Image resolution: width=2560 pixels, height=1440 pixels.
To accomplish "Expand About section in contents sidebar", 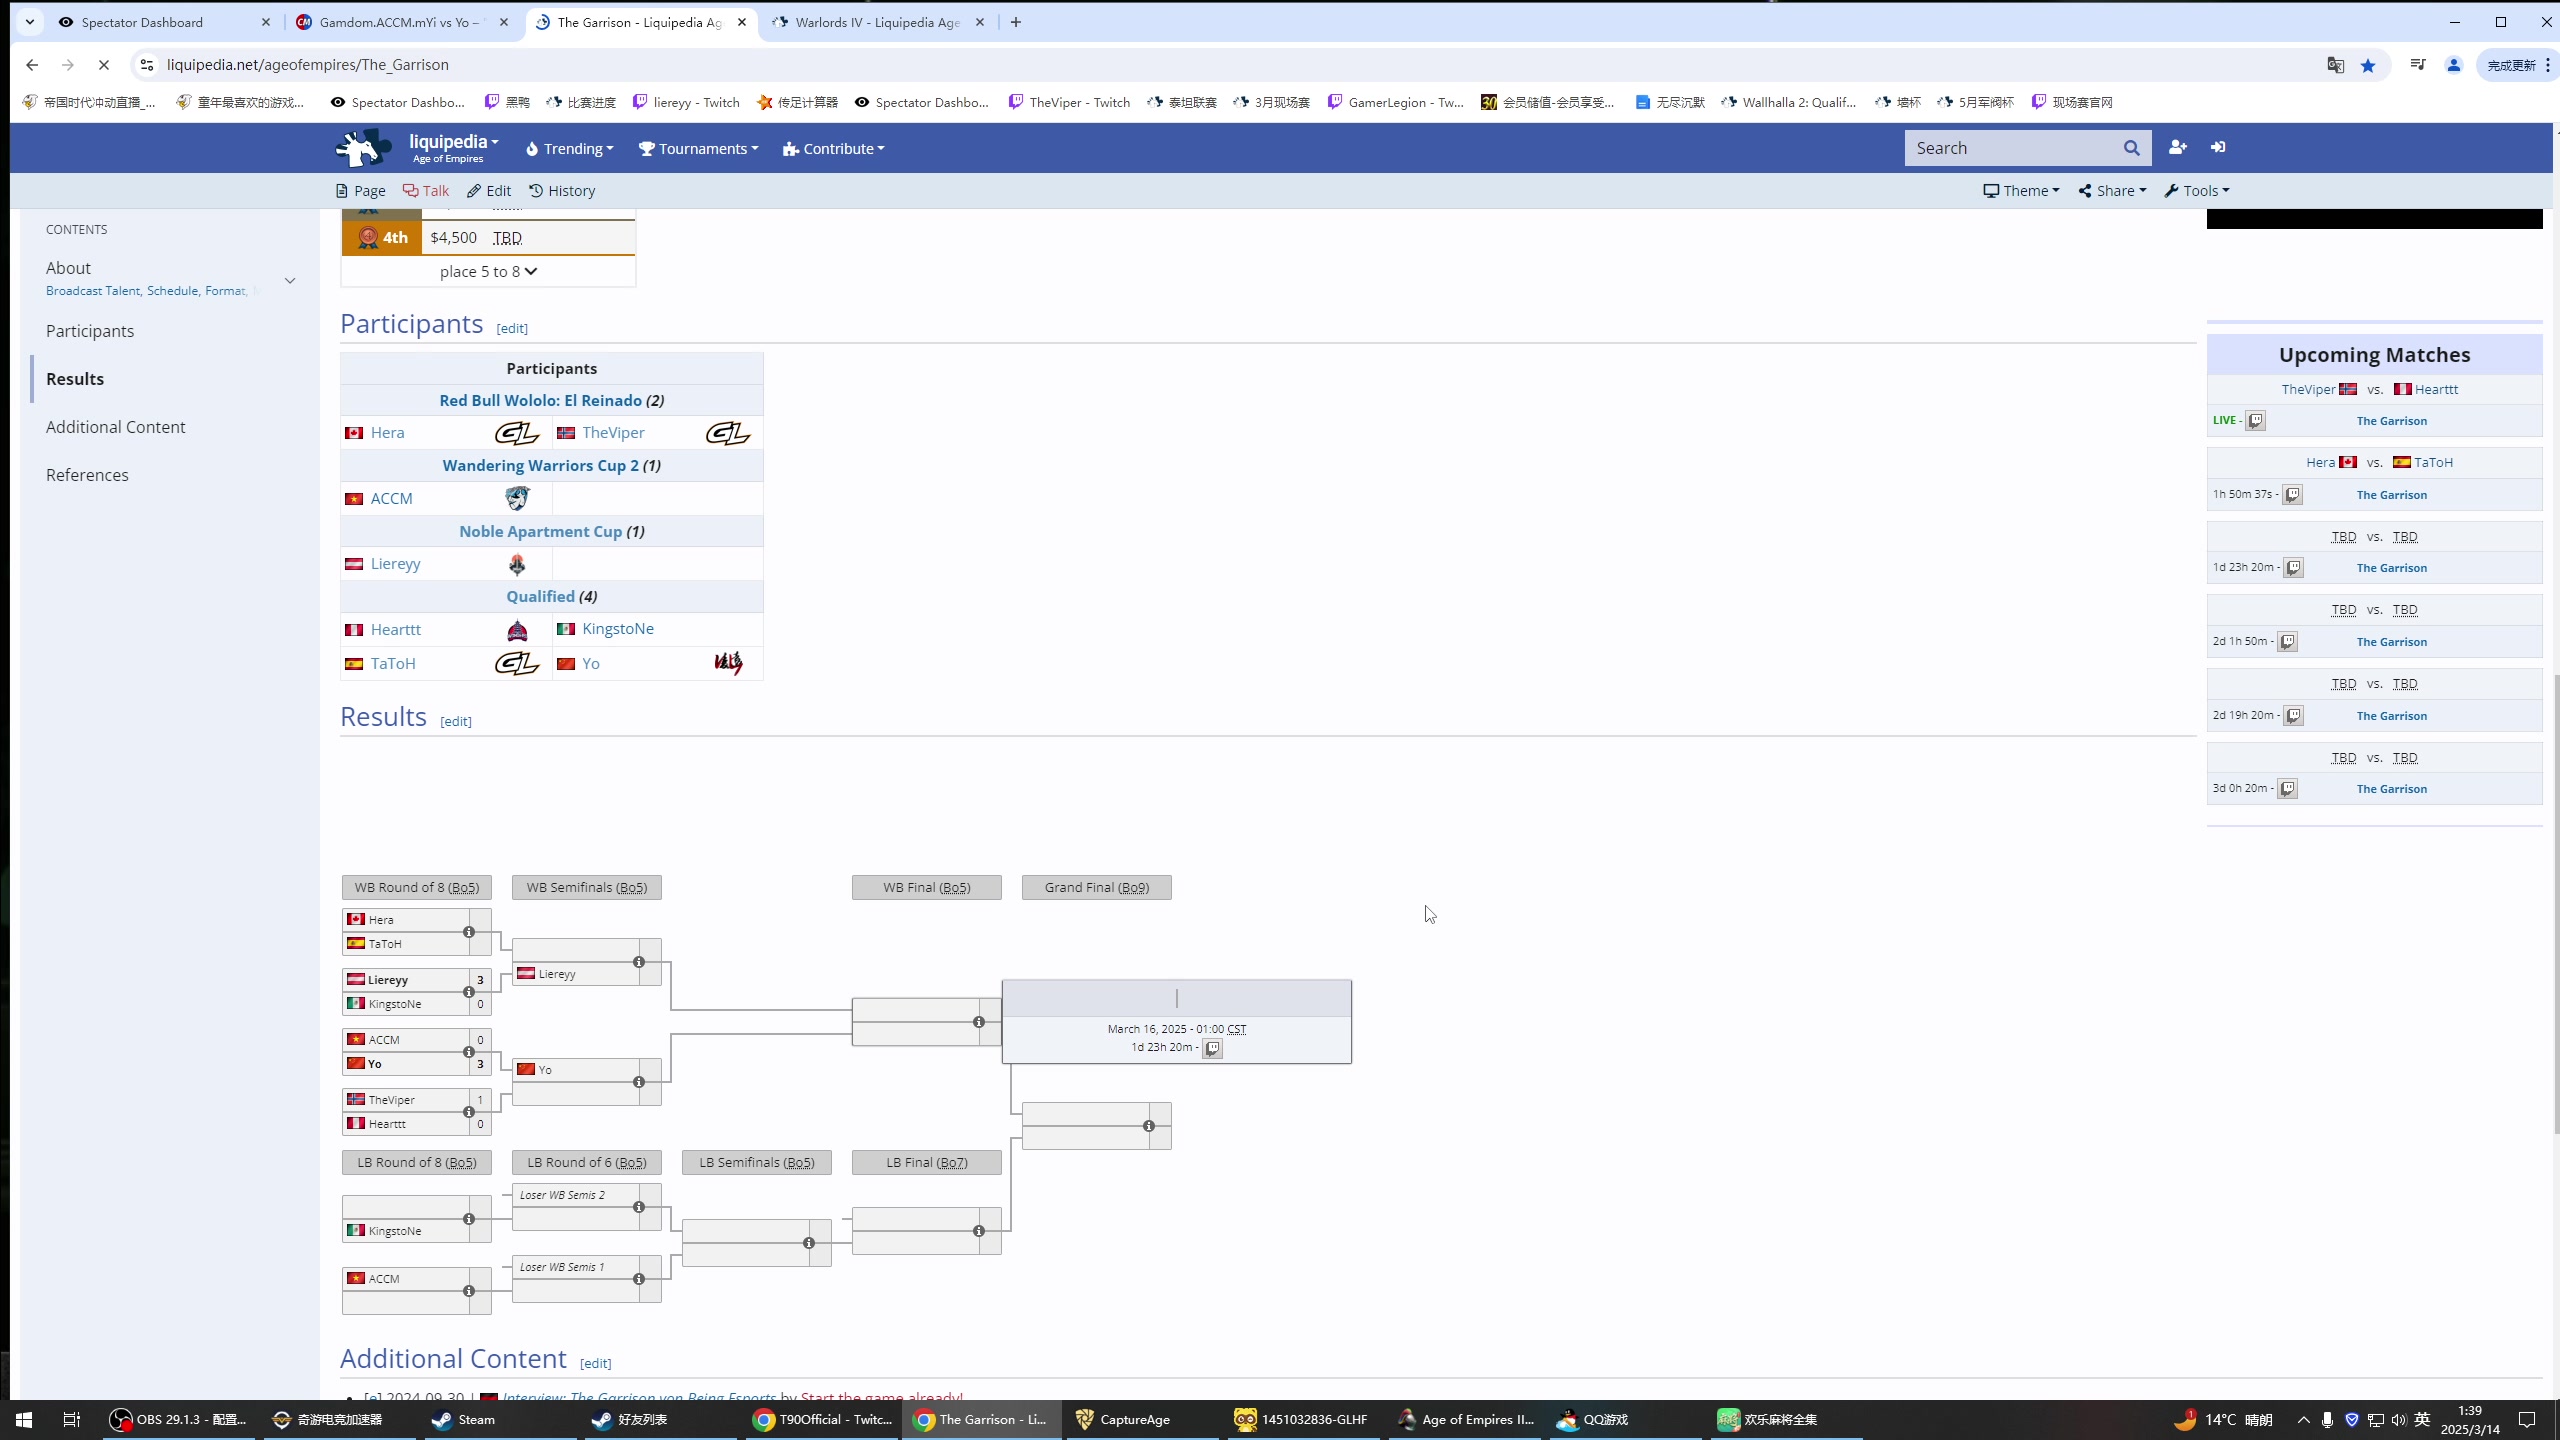I will (x=290, y=280).
